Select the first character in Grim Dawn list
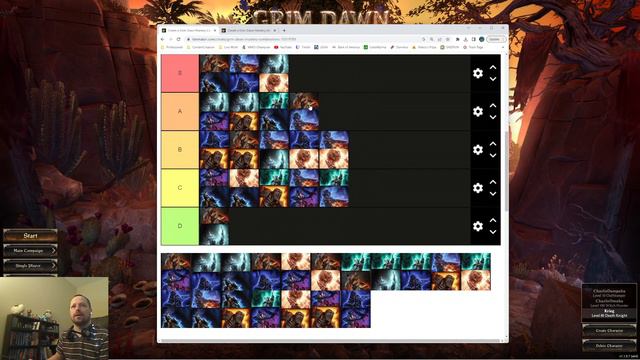This screenshot has height=360, width=640. click(x=609, y=293)
